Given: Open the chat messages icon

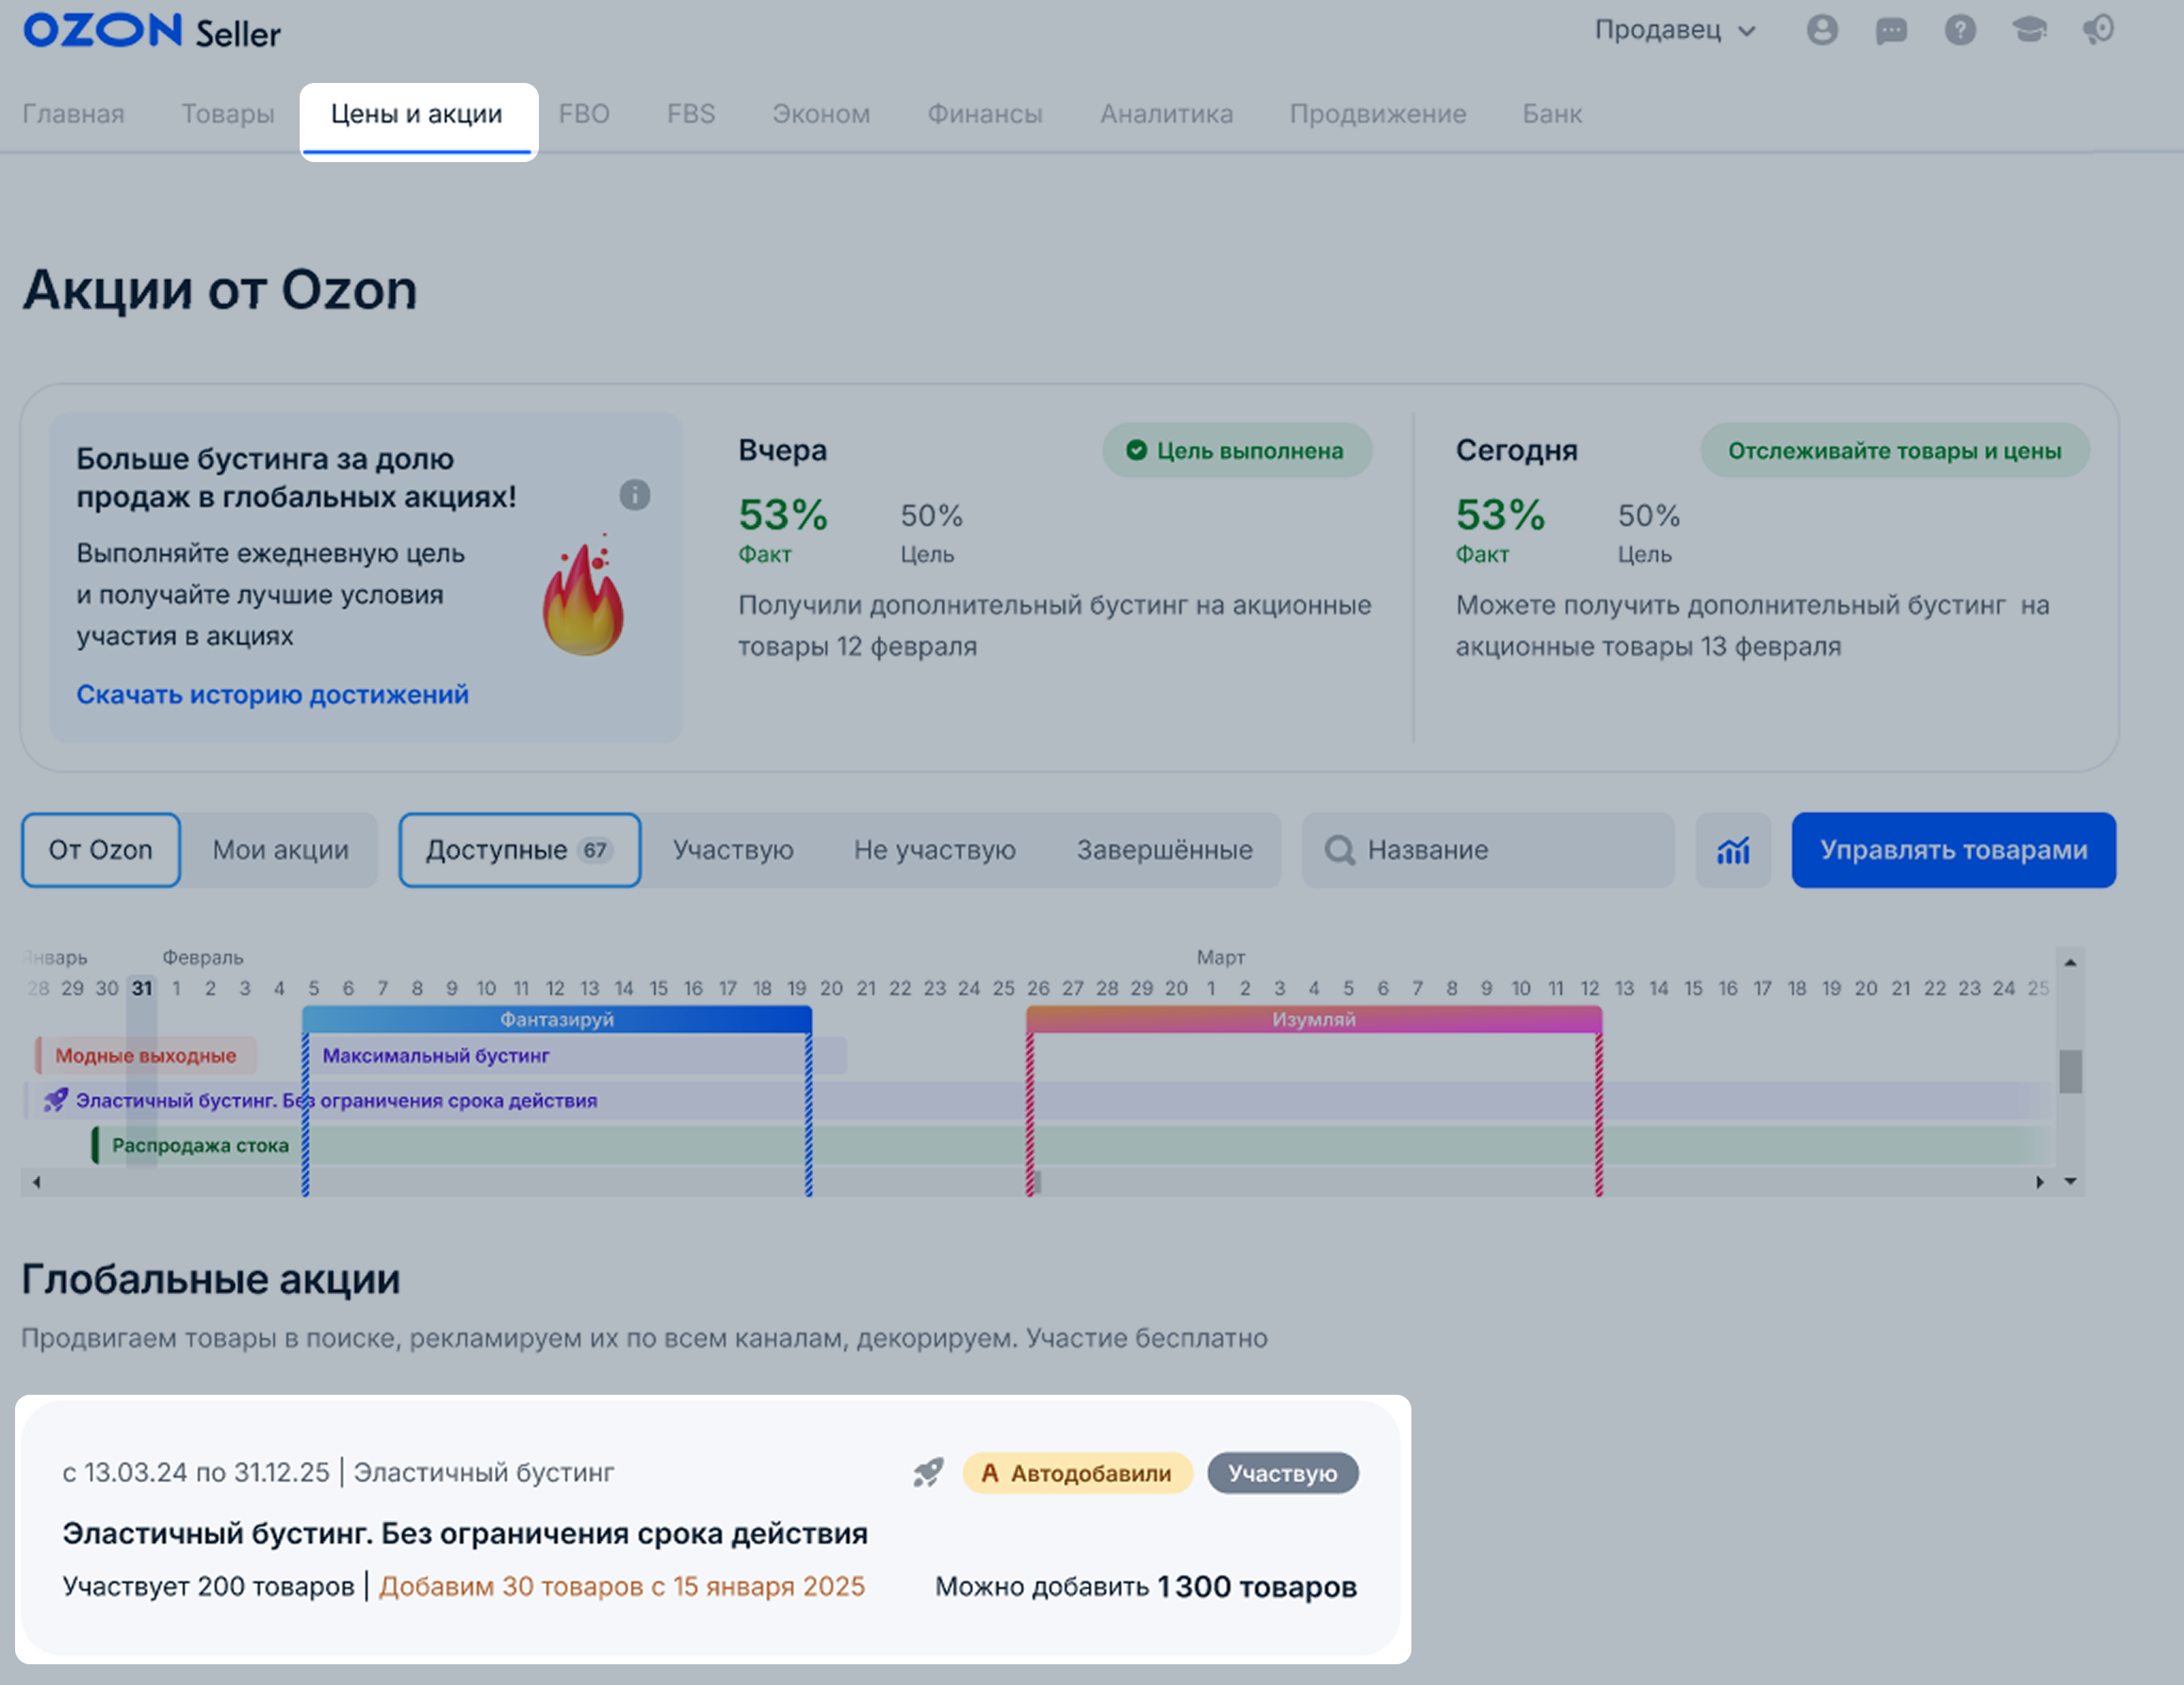Looking at the screenshot, I should tap(1891, 31).
